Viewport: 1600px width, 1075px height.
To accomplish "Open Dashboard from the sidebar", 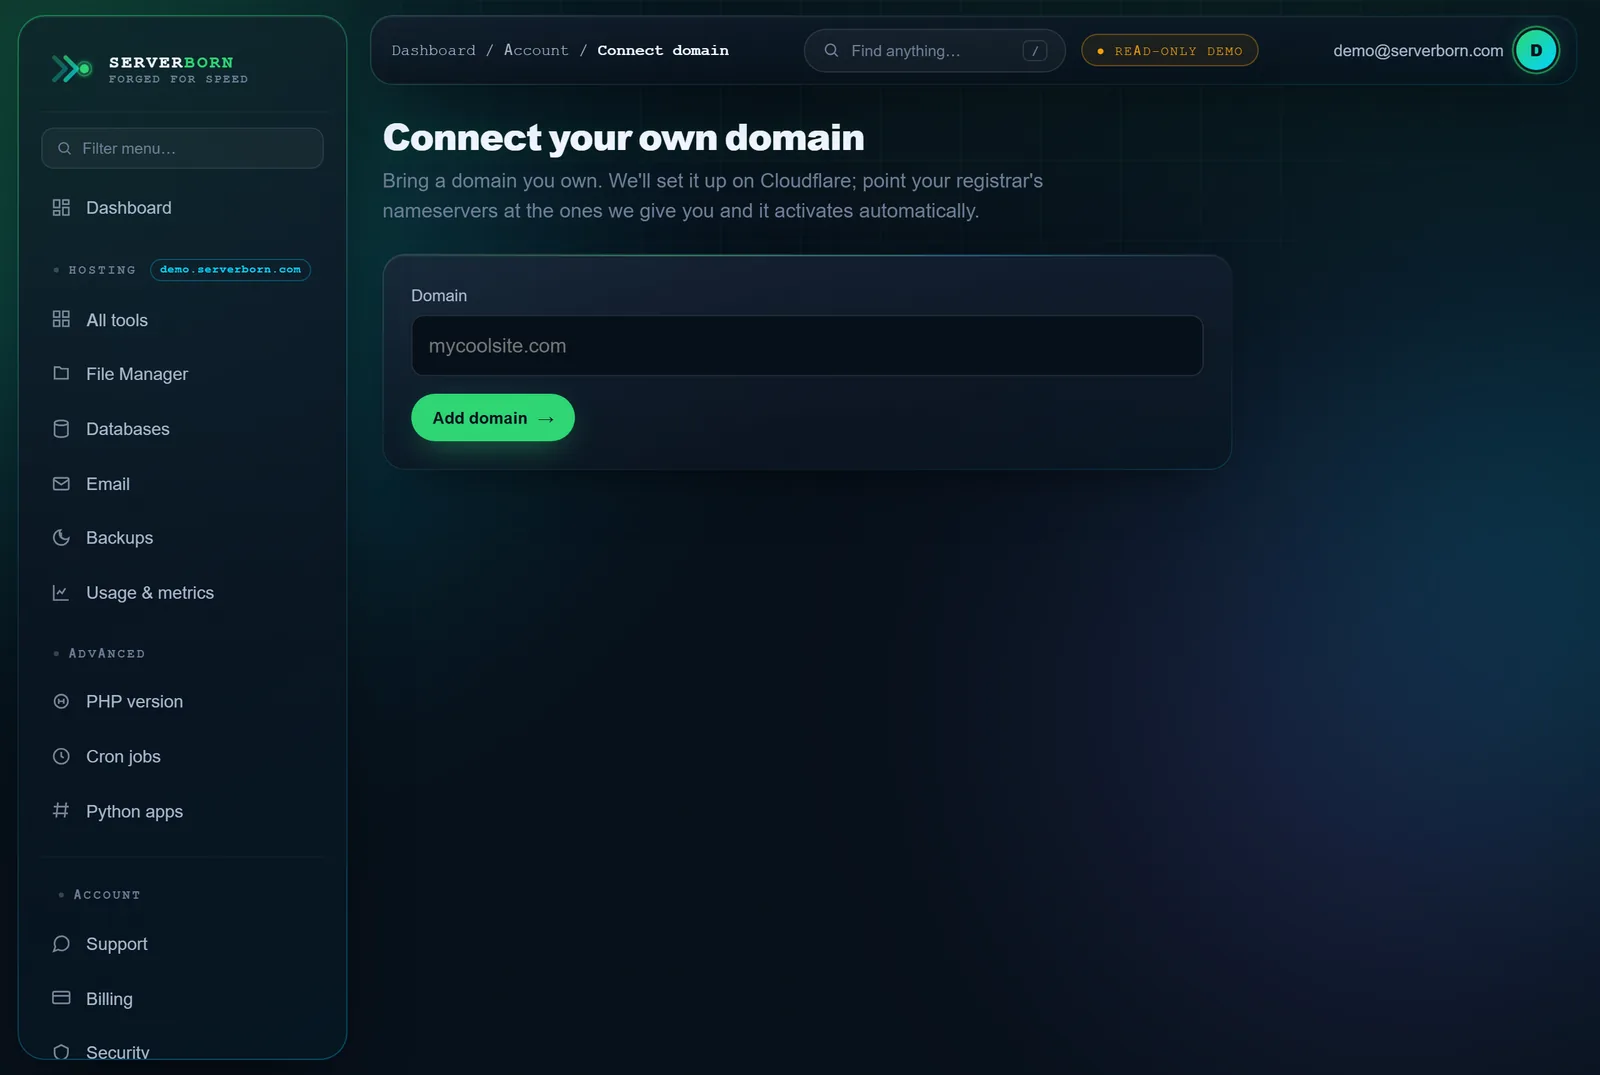I will click(182, 207).
